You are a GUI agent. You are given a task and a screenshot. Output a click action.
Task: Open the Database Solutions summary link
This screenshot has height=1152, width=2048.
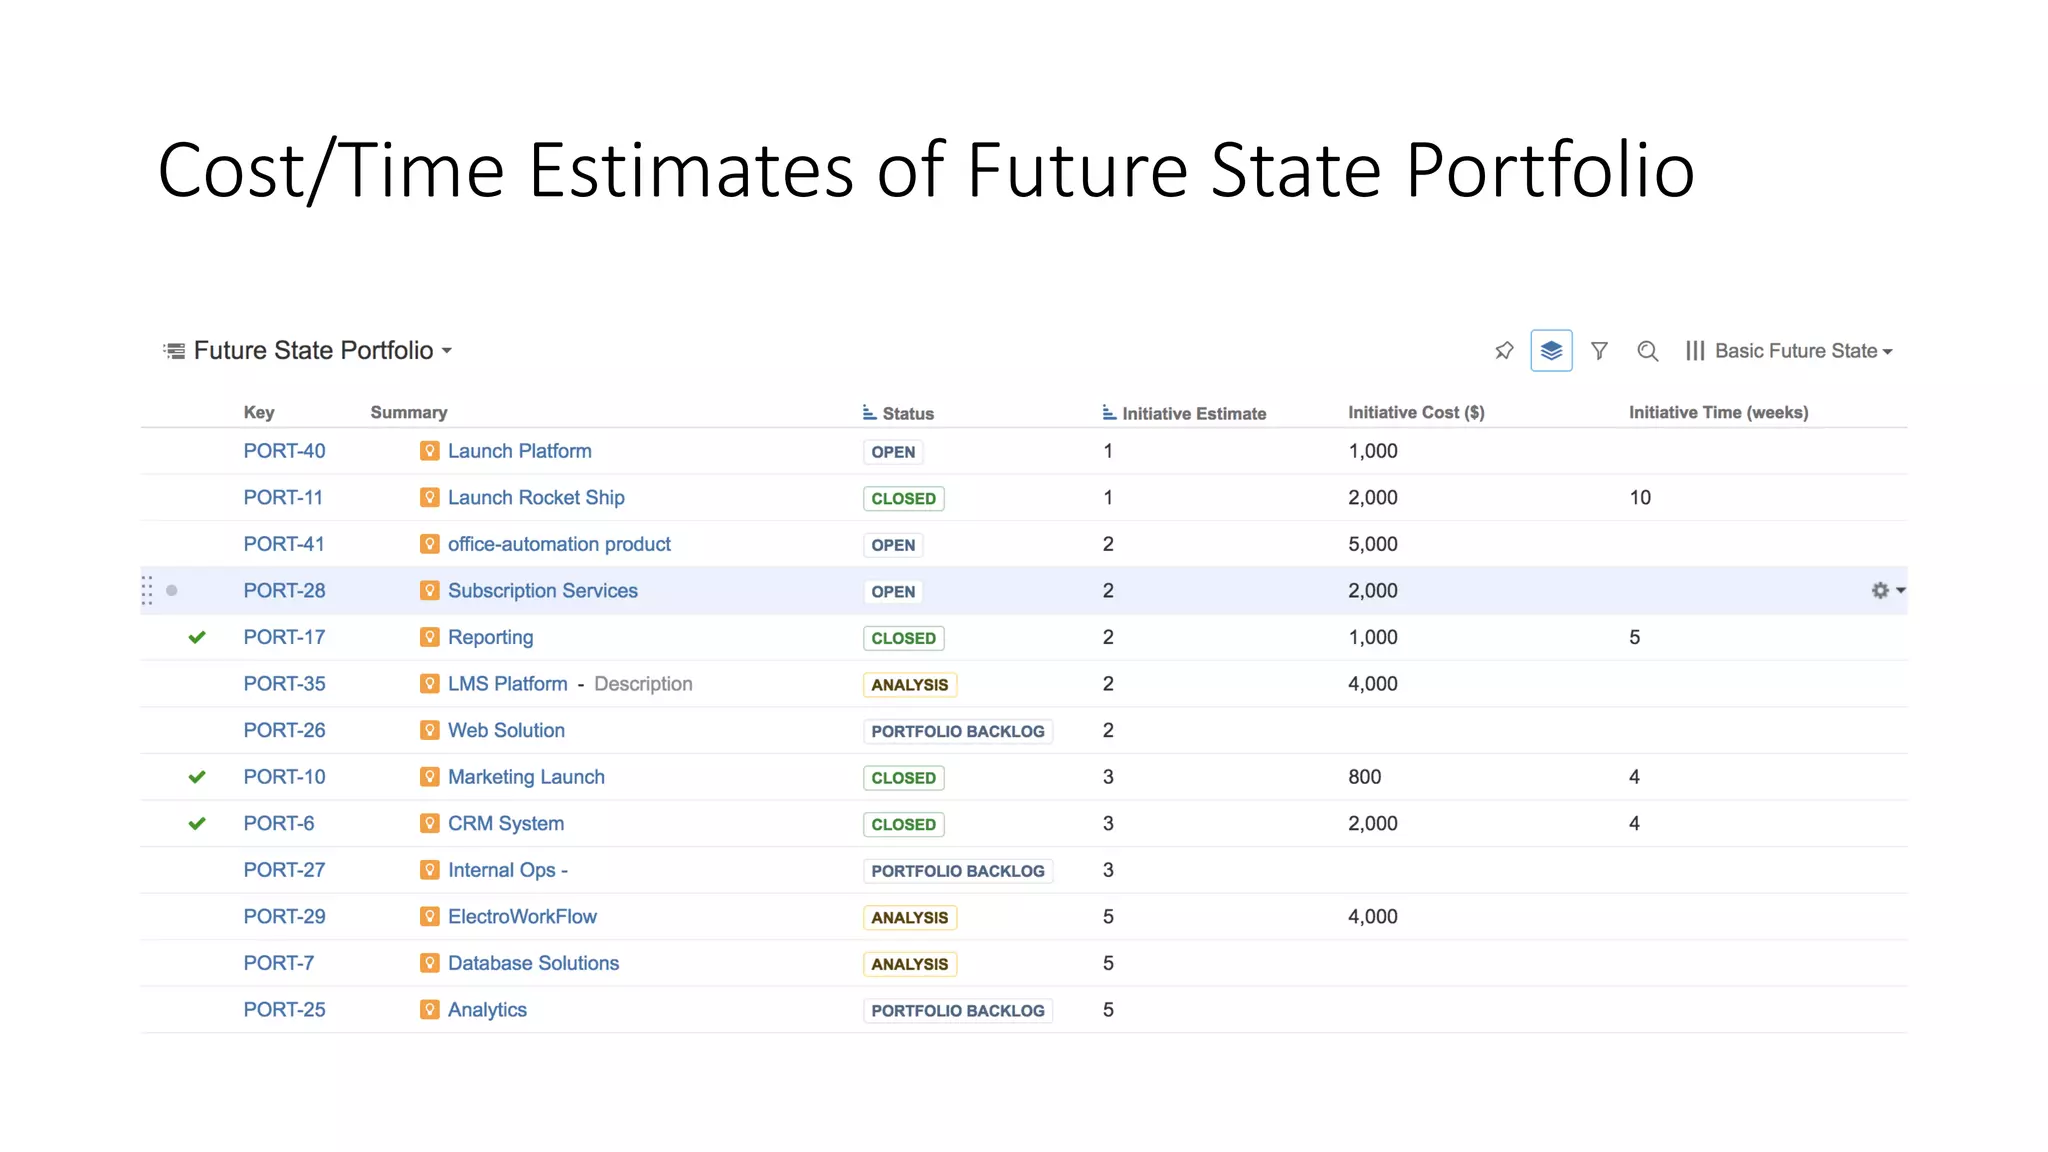click(533, 963)
